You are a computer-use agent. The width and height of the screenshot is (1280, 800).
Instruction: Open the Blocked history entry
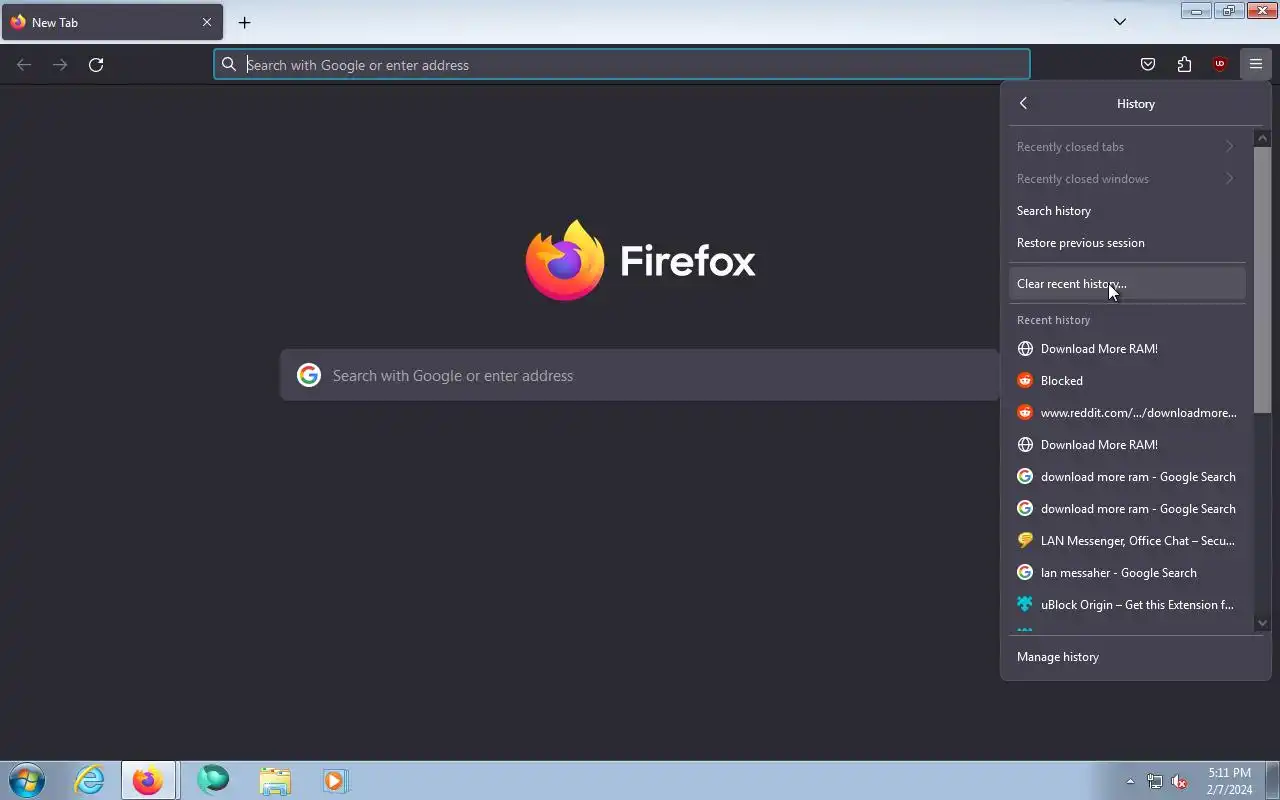[1127, 381]
